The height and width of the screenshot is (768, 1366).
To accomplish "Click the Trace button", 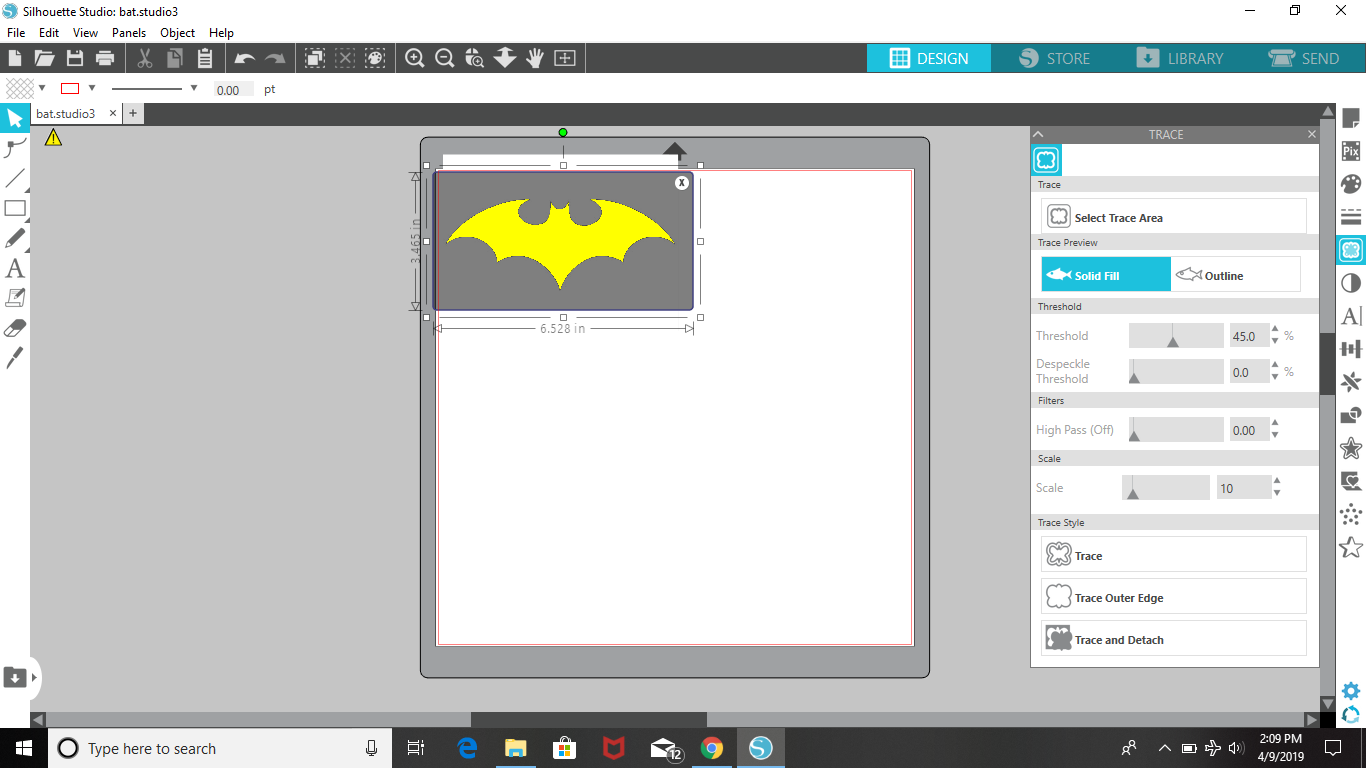I will [x=1174, y=555].
